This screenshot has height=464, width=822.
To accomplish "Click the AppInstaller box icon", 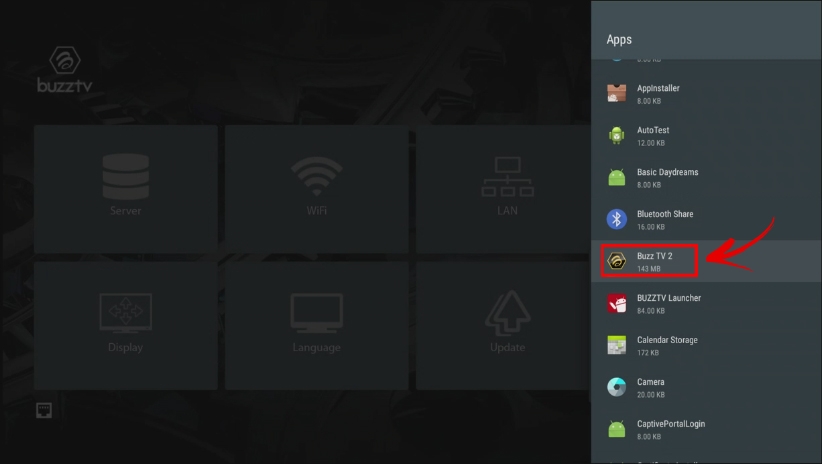I will (x=616, y=93).
